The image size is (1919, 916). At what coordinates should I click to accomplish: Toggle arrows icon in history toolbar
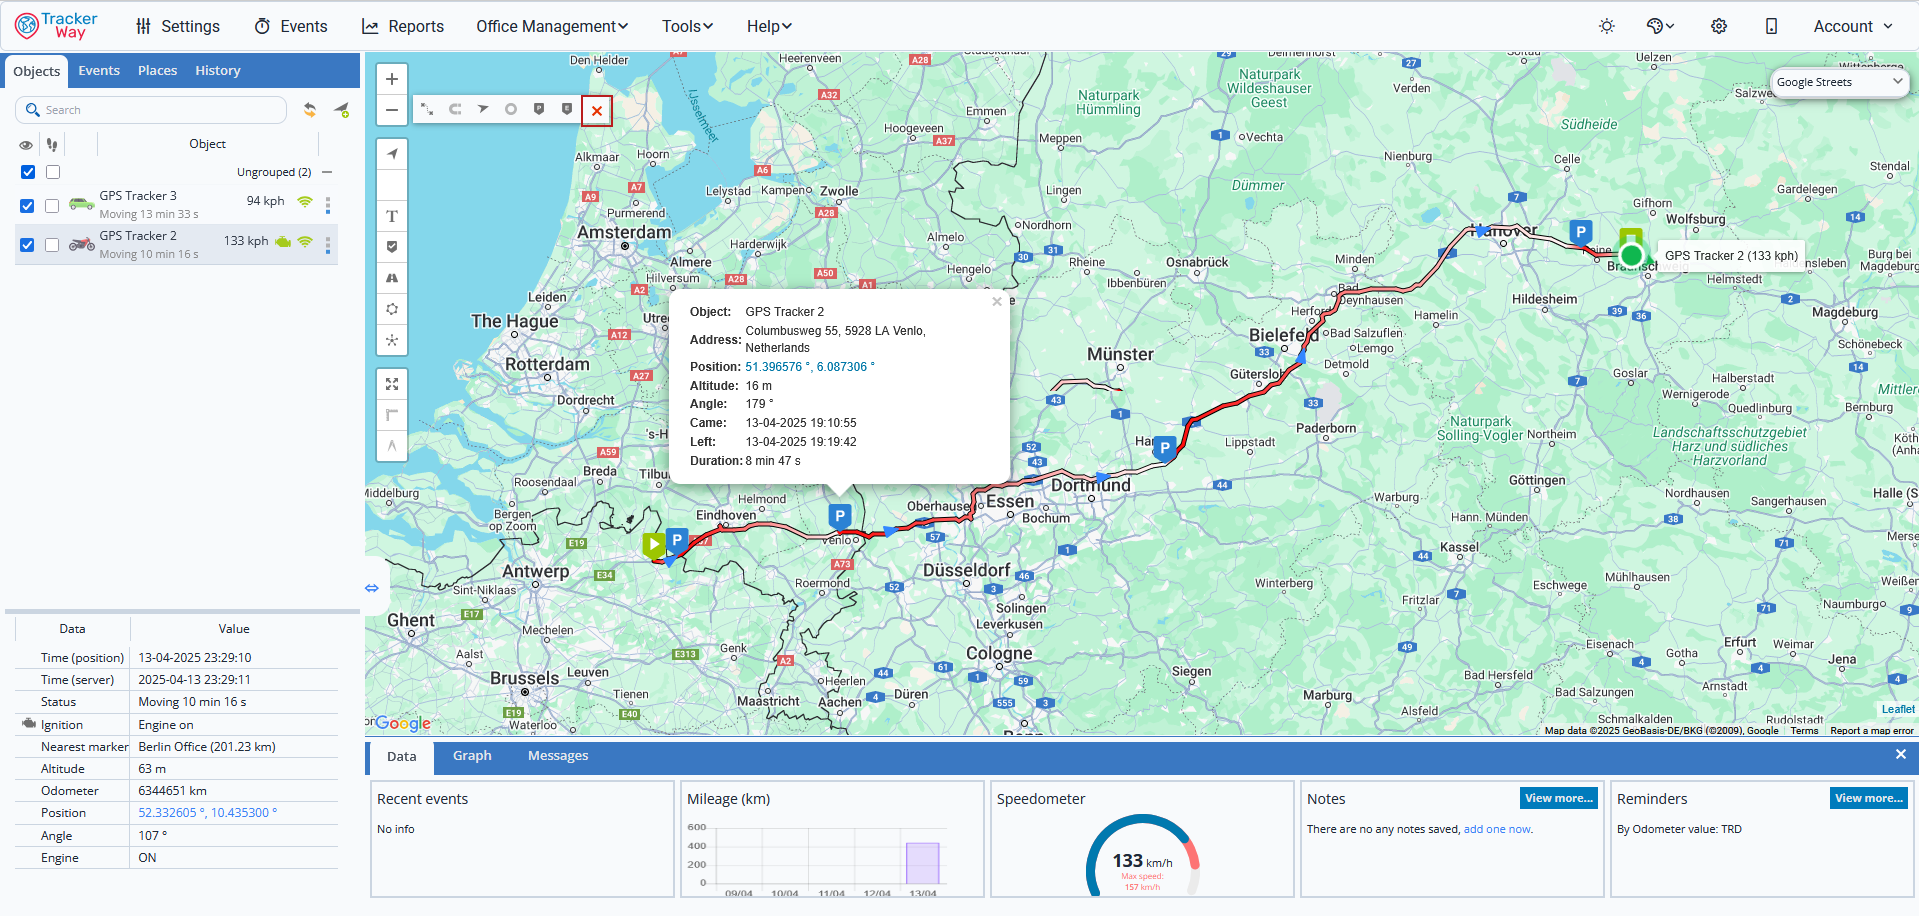[483, 109]
